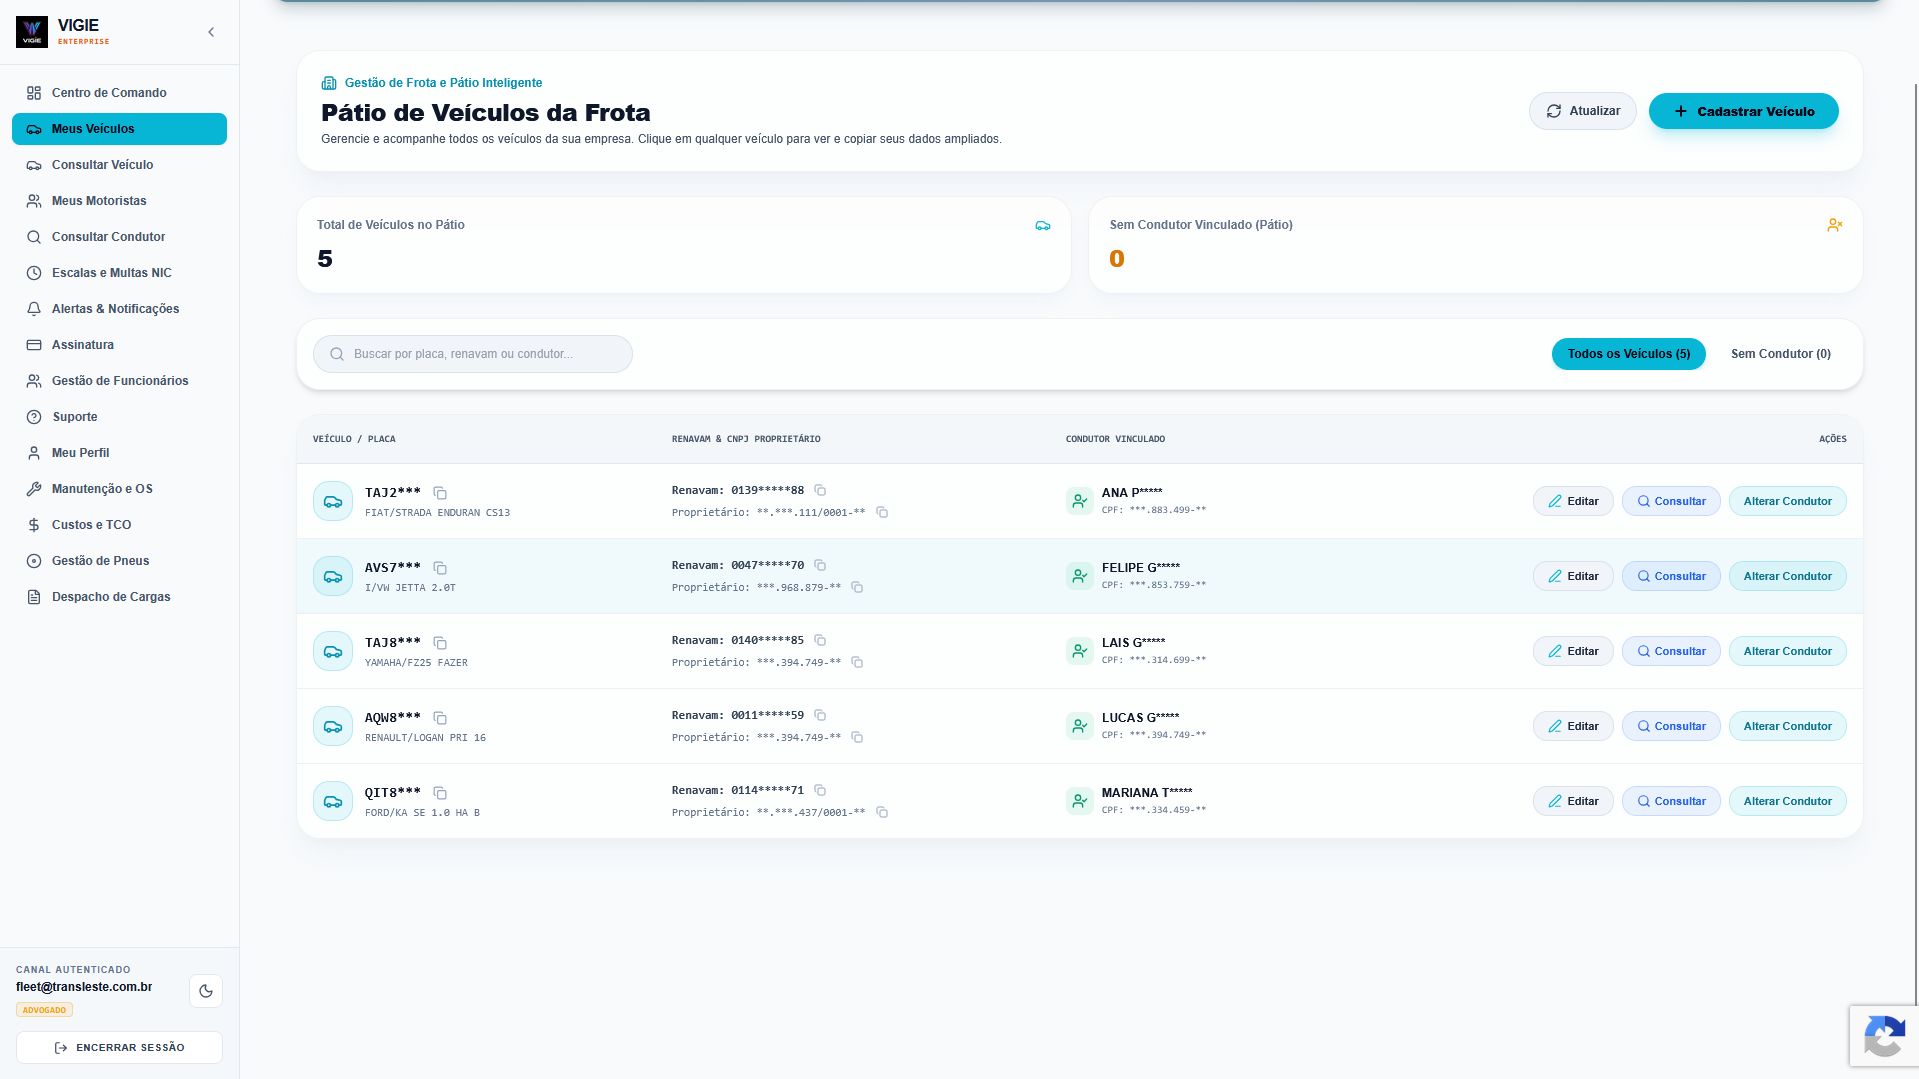Focus the search by placa, renavam ou condutor field
This screenshot has width=1919, height=1079.
[x=472, y=354]
